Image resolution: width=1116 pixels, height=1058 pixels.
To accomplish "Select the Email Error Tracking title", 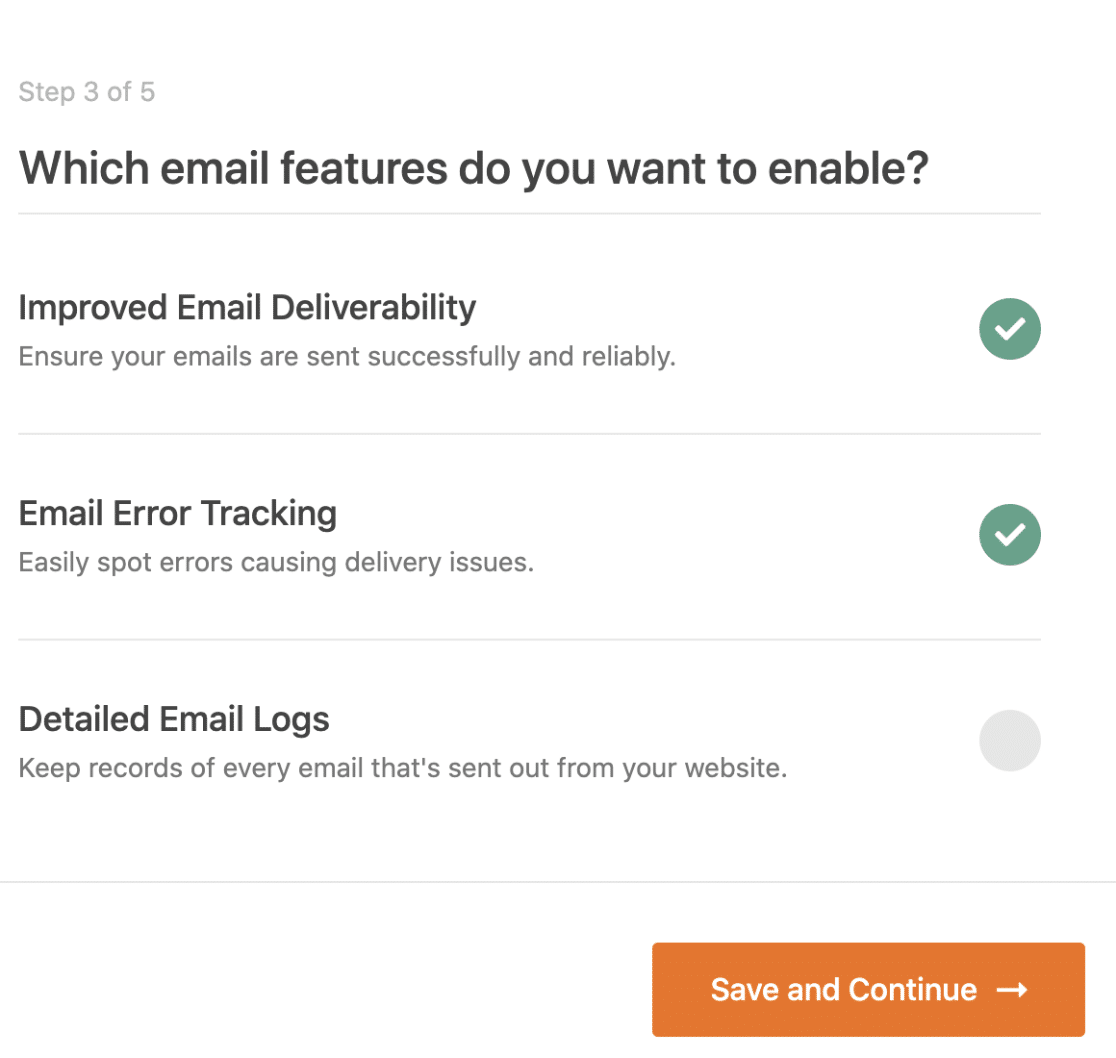I will pos(177,513).
